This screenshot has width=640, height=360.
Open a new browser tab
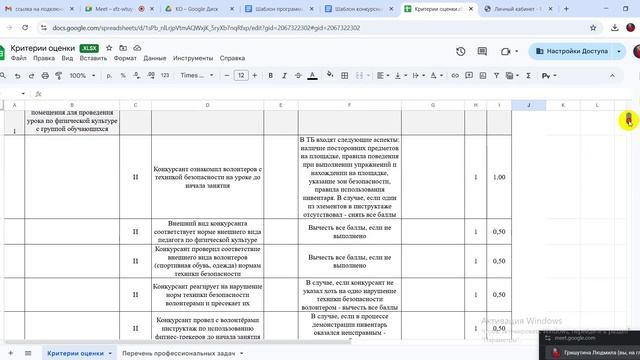pyautogui.click(x=566, y=9)
